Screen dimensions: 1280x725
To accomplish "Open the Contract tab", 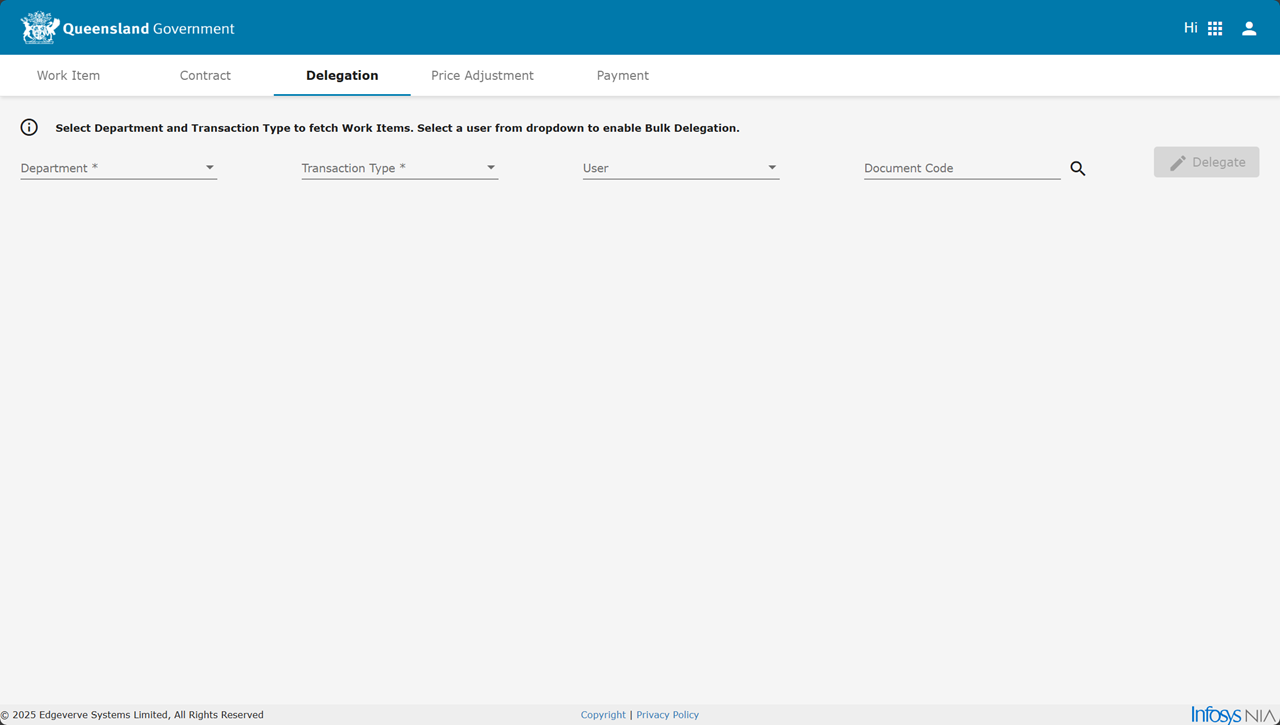I will coord(205,75).
